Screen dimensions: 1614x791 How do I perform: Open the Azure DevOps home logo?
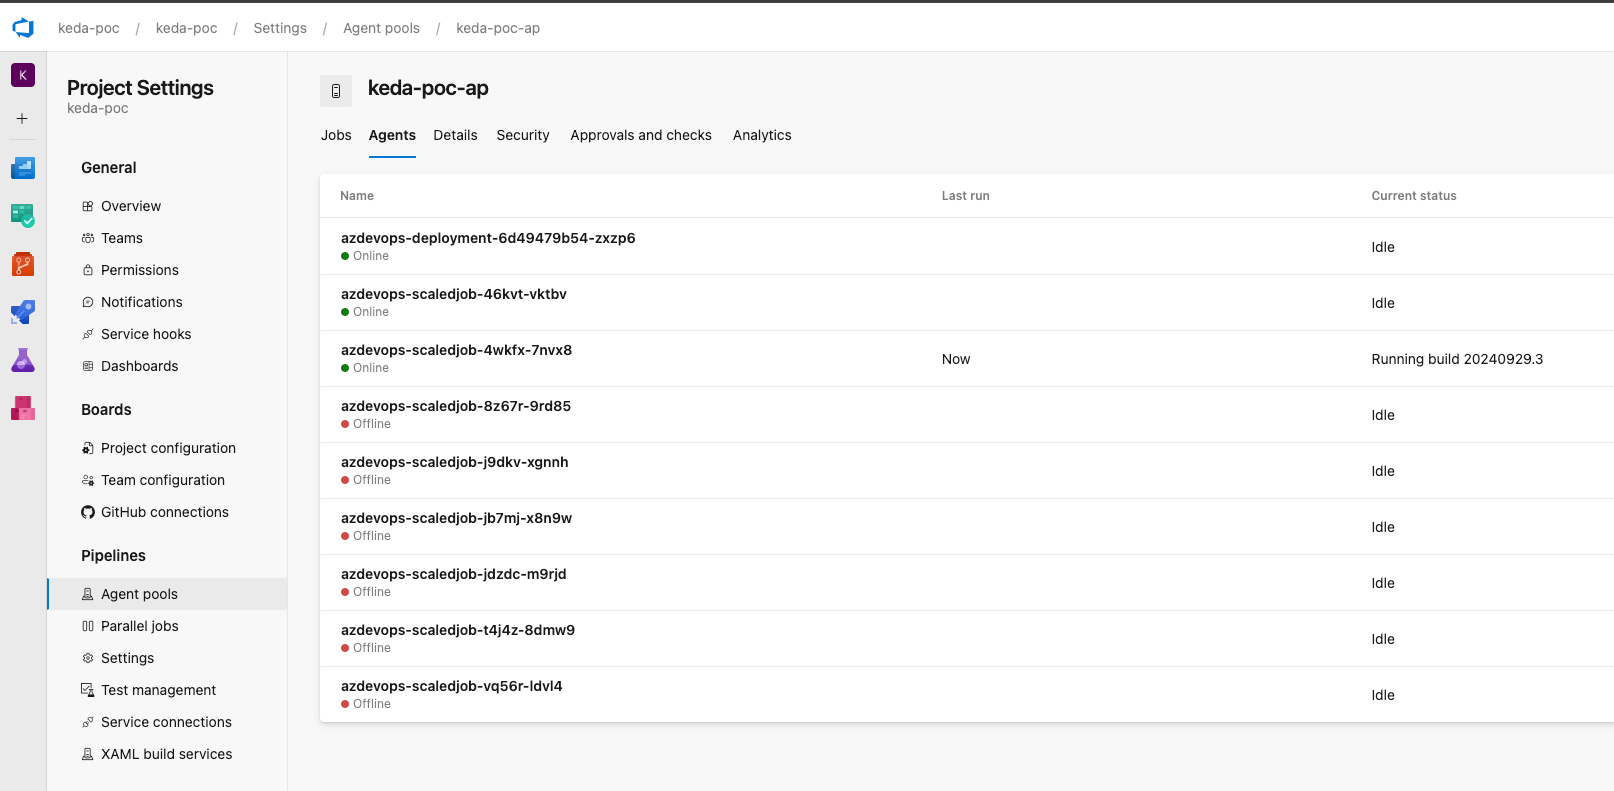(23, 28)
